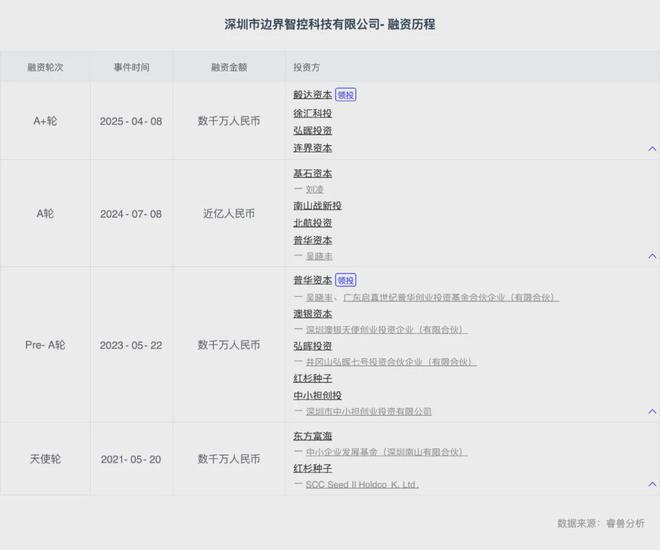
Task: Open 中小担创投 investor link
Action: click(x=317, y=396)
